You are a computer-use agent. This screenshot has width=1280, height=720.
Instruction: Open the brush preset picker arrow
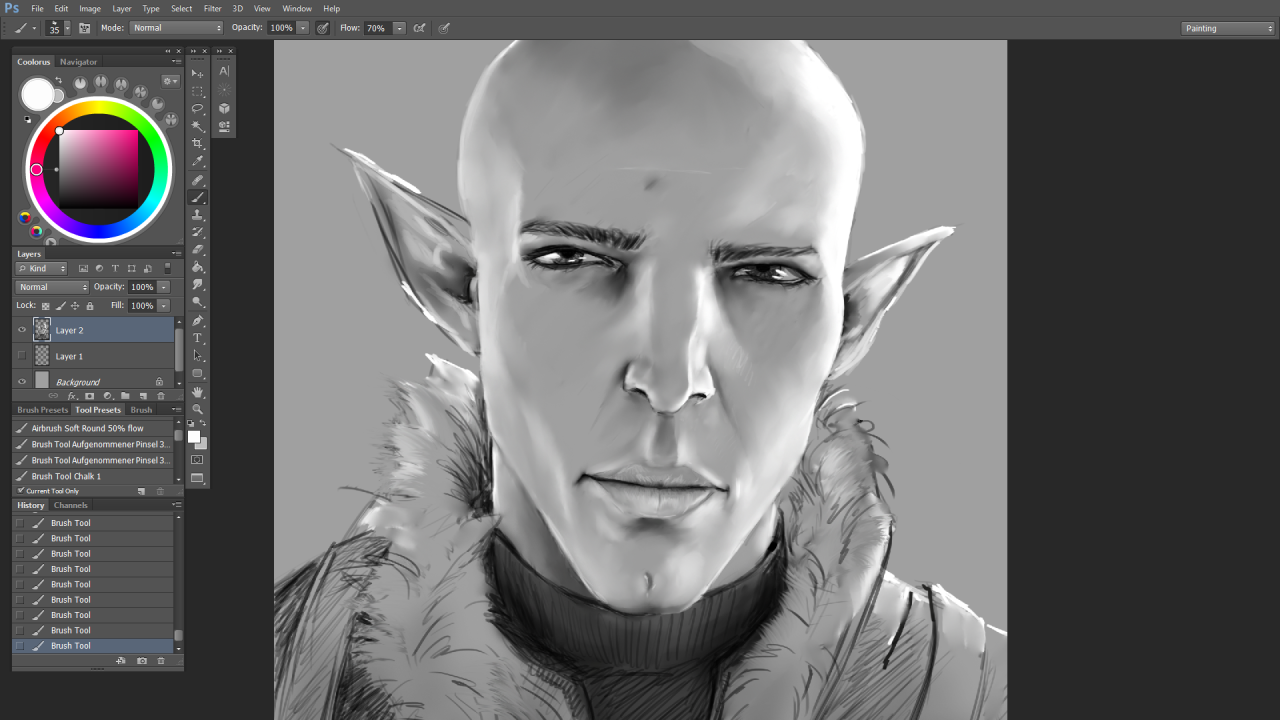(x=67, y=28)
